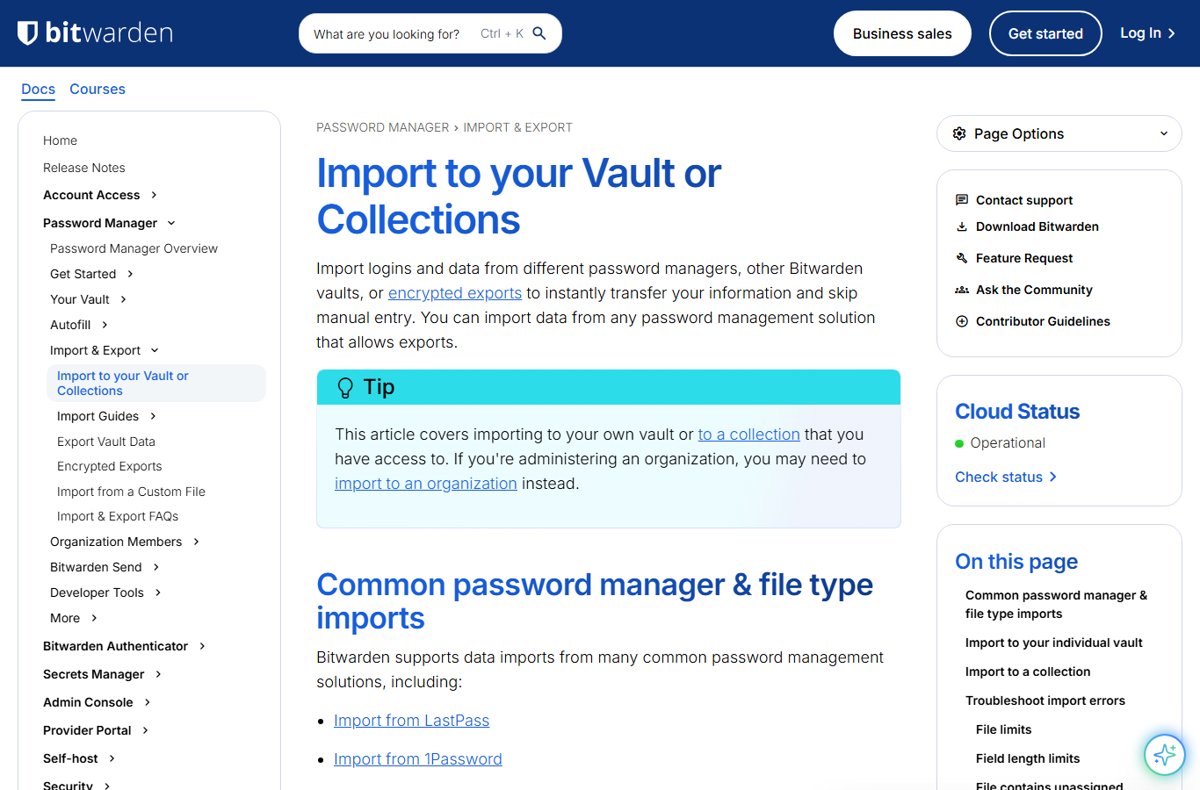Click the Page Options gear icon
This screenshot has height=790, width=1200.
click(959, 134)
